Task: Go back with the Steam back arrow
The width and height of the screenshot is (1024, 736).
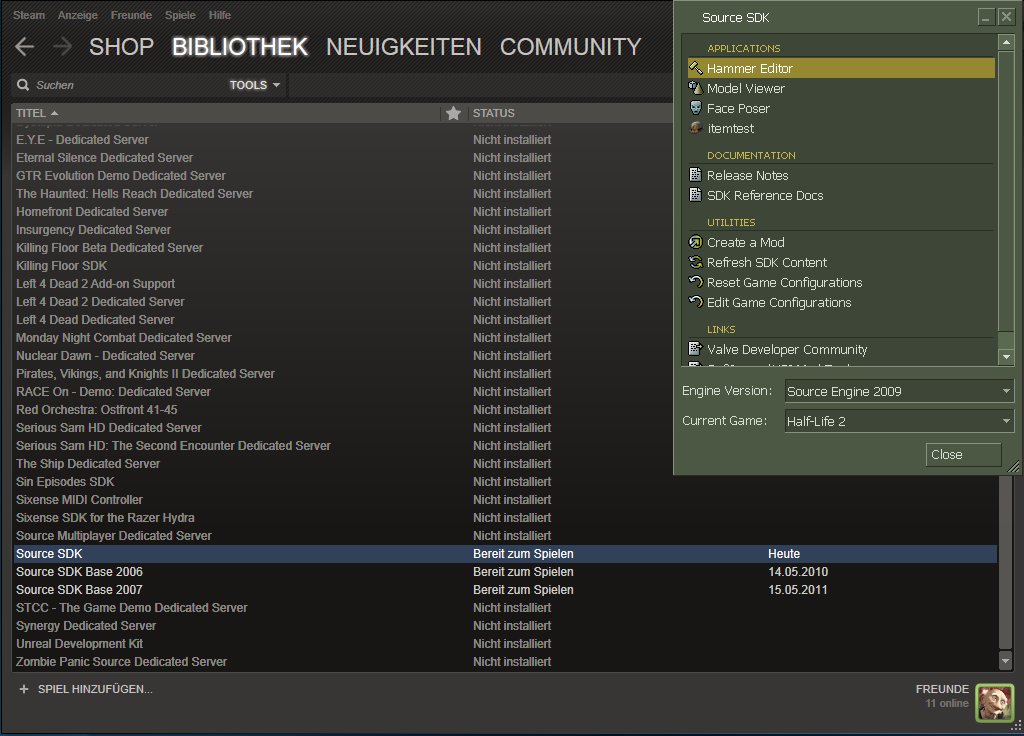Action: (25, 46)
